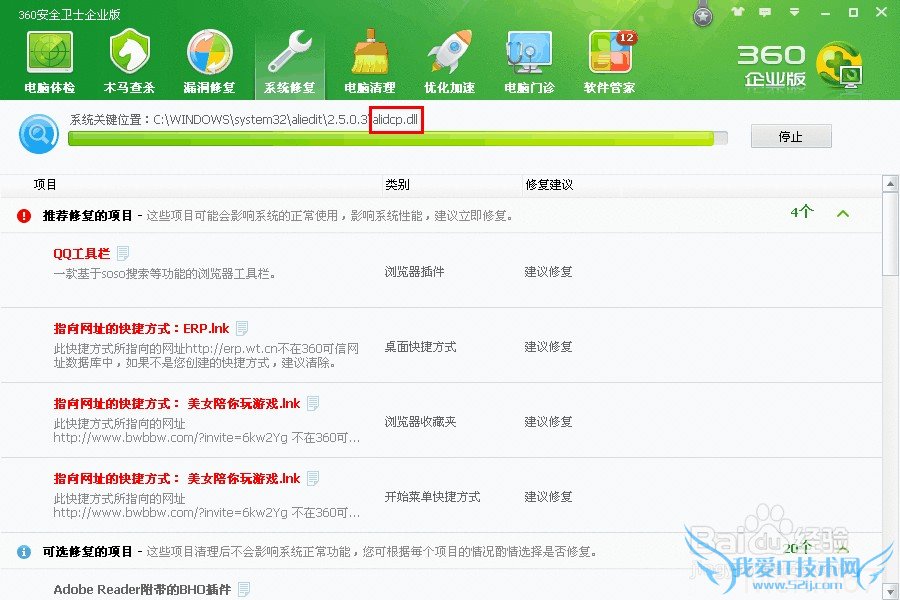900x600 pixels.
Task: Click the shirt skin icon in title bar
Action: click(738, 11)
